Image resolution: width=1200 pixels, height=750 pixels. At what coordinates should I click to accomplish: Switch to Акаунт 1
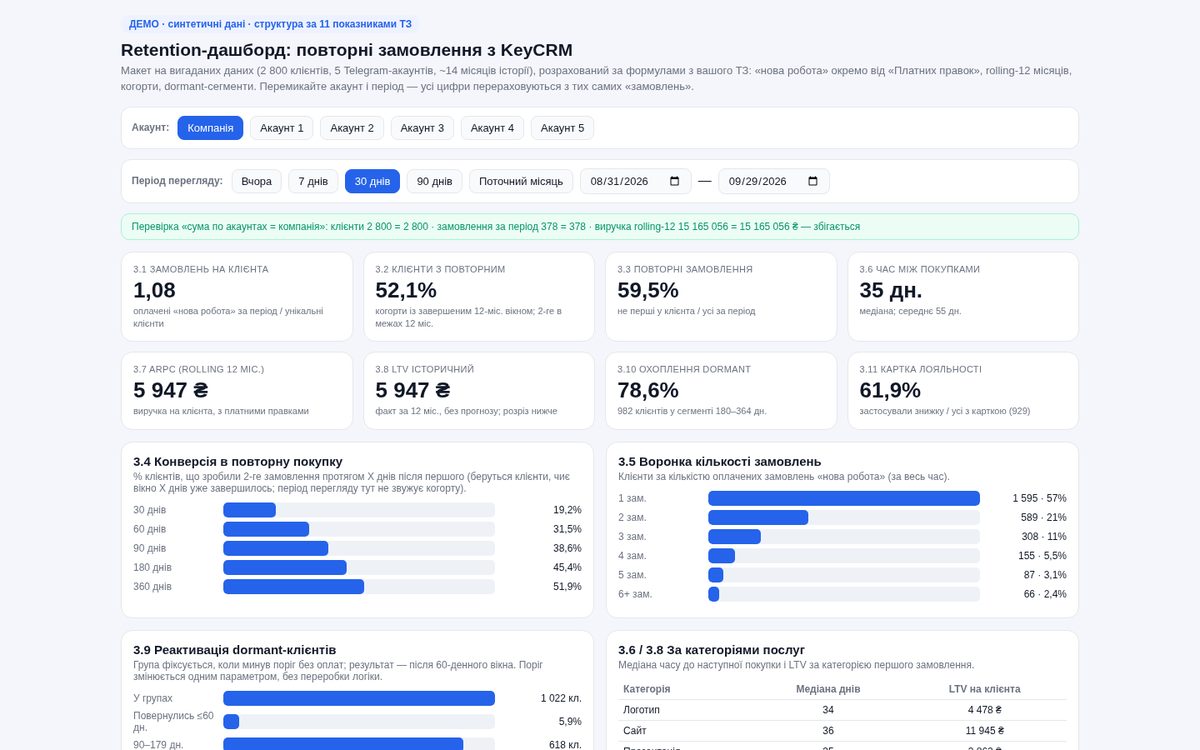(282, 128)
